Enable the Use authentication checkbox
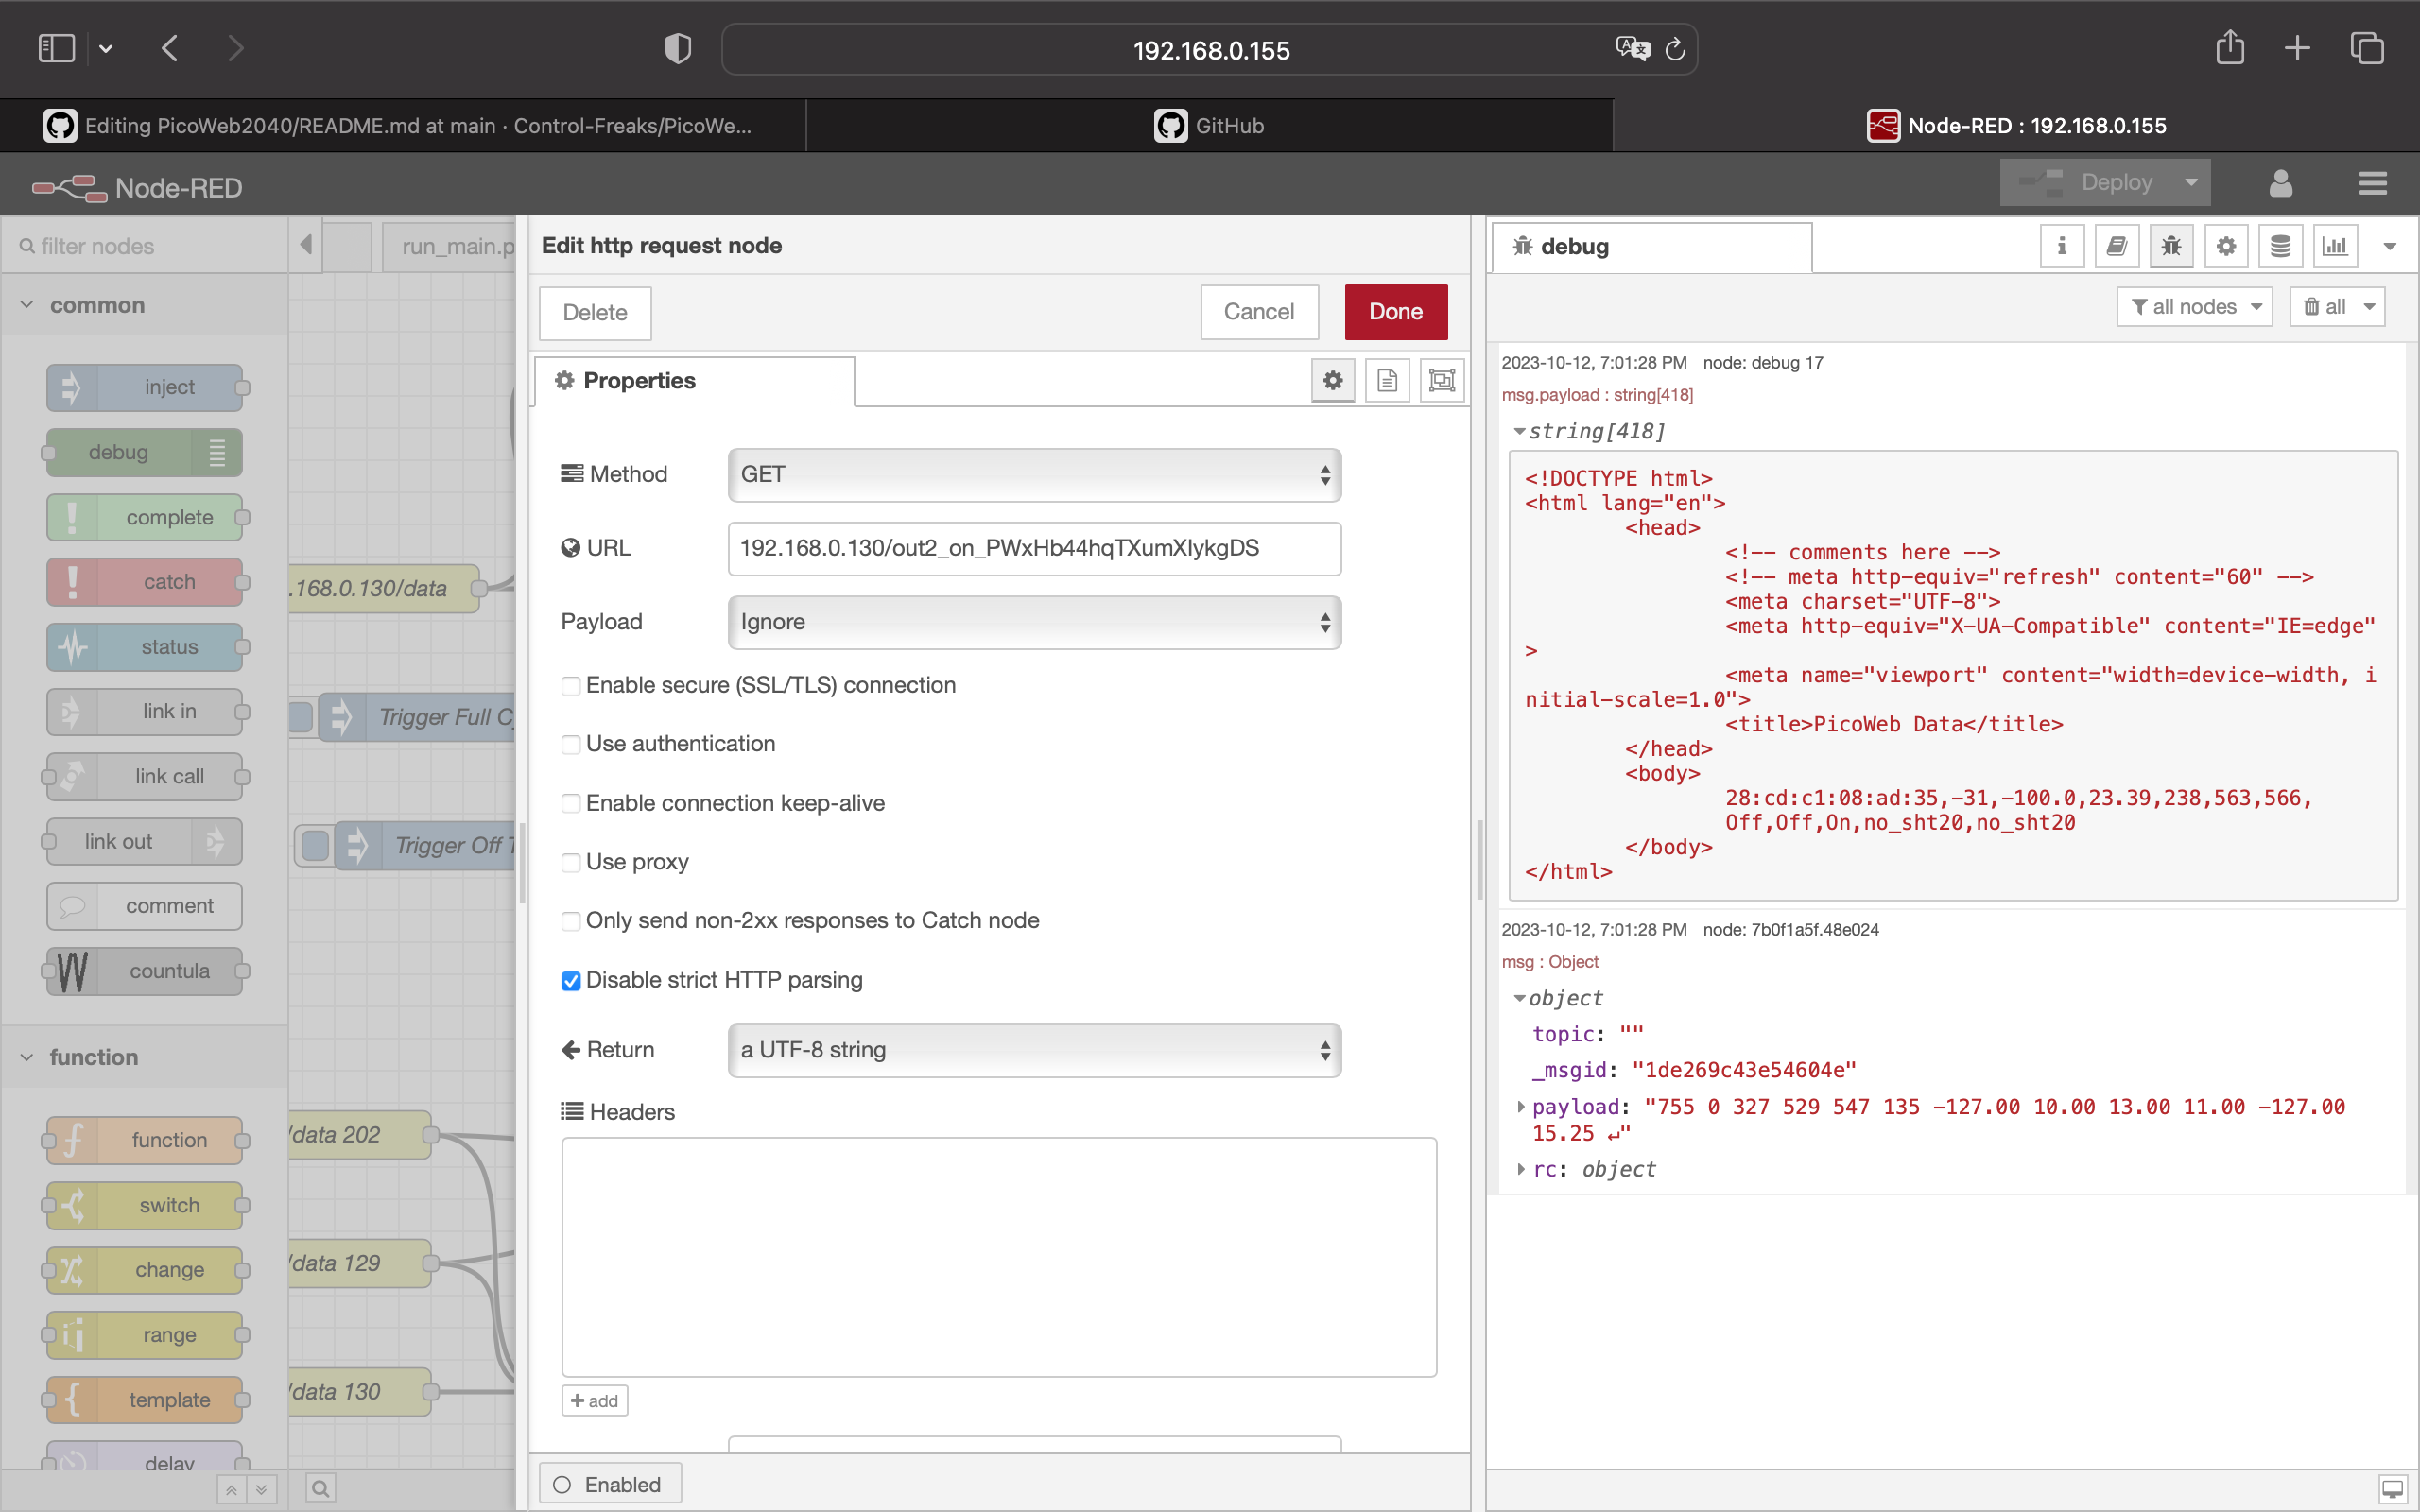 click(570, 744)
